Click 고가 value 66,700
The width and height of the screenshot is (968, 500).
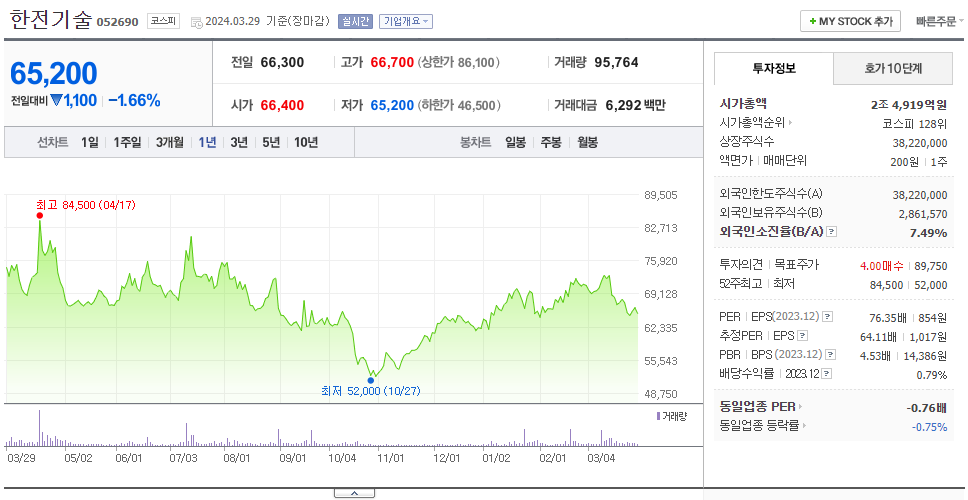click(392, 62)
